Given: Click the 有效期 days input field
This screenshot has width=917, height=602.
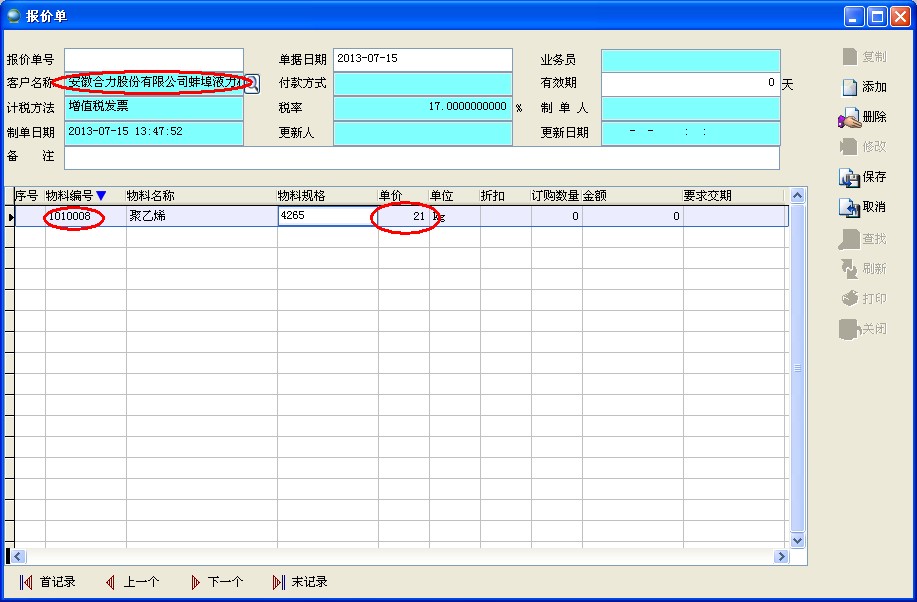Looking at the screenshot, I should 689,84.
